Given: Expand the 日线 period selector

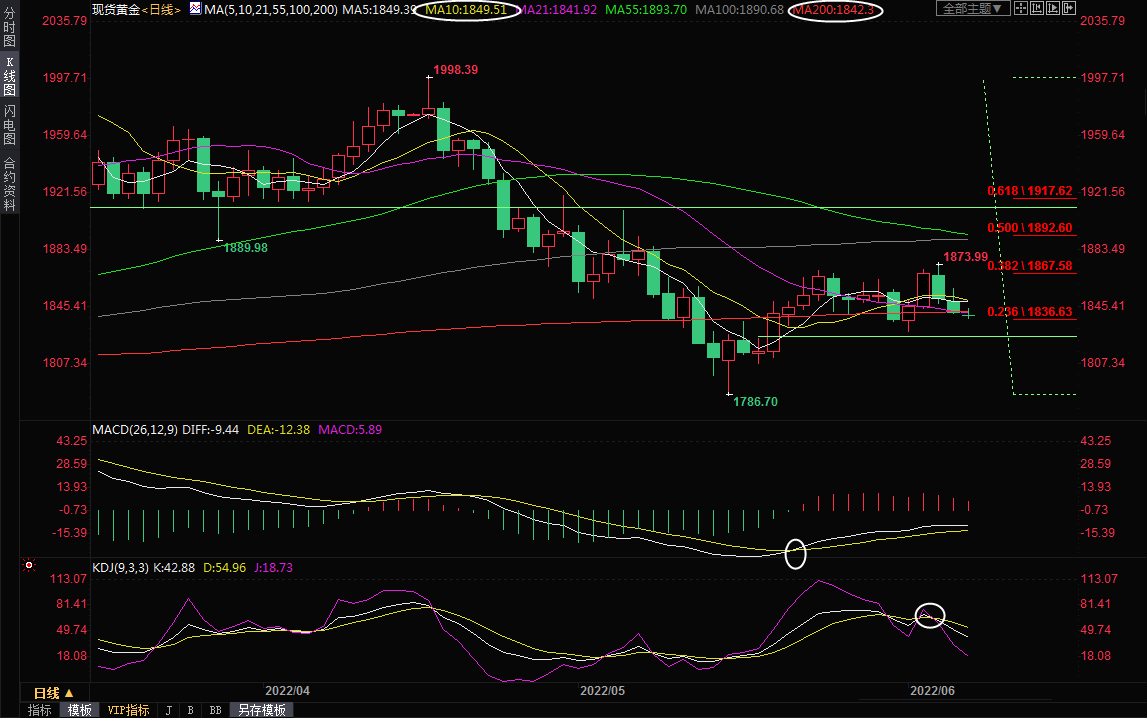Looking at the screenshot, I should (x=53, y=692).
